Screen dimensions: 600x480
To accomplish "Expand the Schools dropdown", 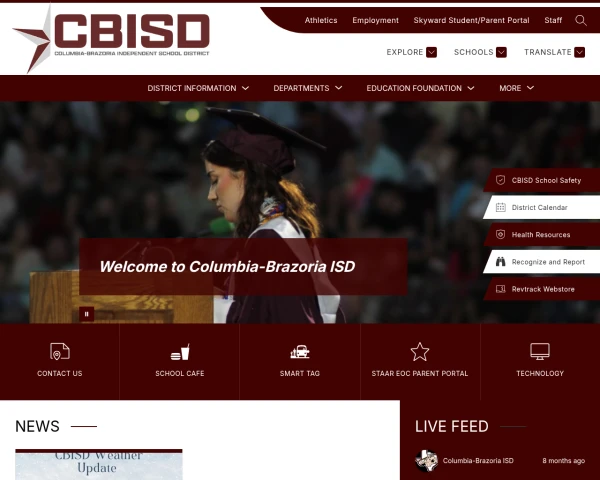I will 480,52.
